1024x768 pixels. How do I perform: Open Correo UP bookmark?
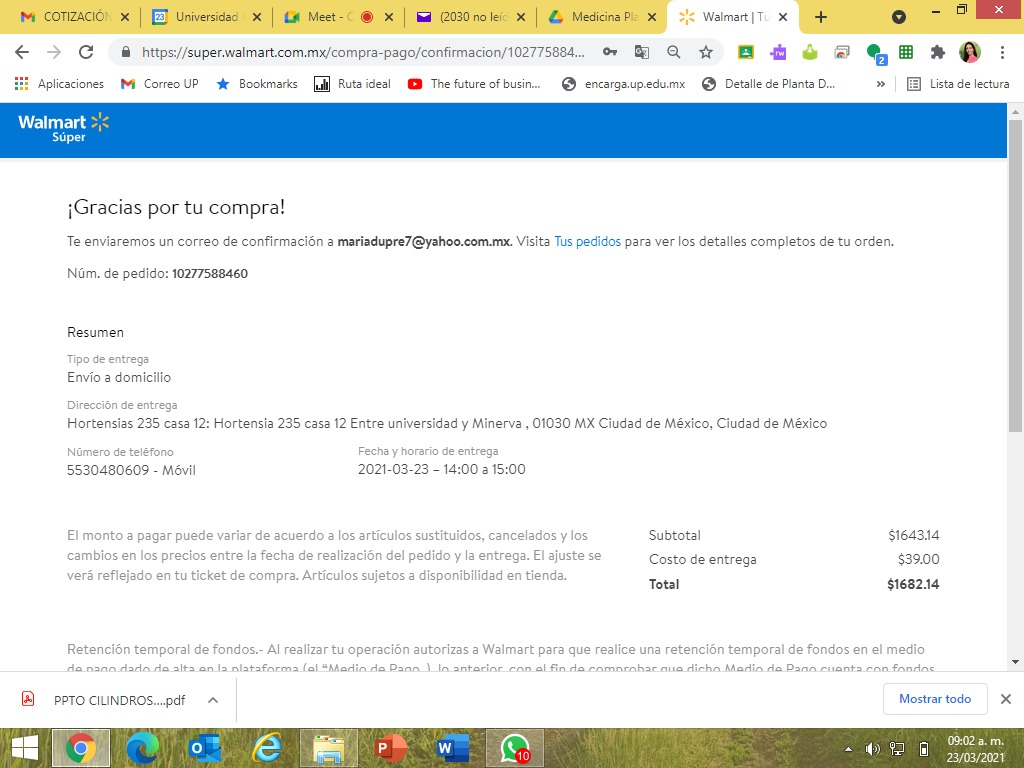pyautogui.click(x=160, y=84)
